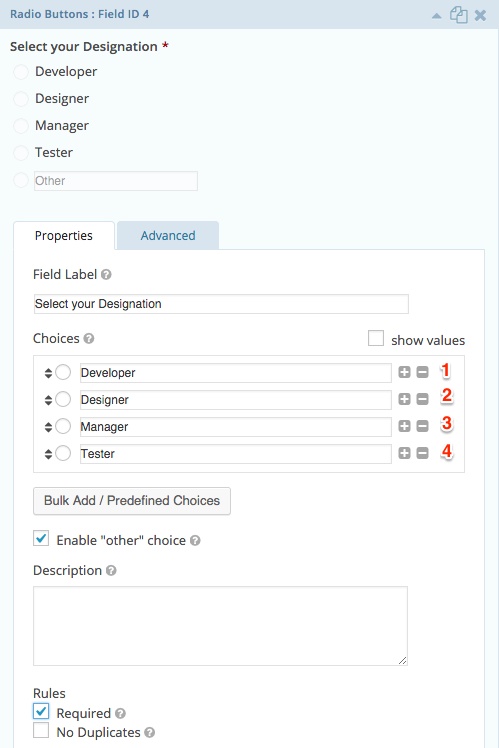Open help icon beside Description
Viewport: 499px width, 748px height.
[x=111, y=571]
